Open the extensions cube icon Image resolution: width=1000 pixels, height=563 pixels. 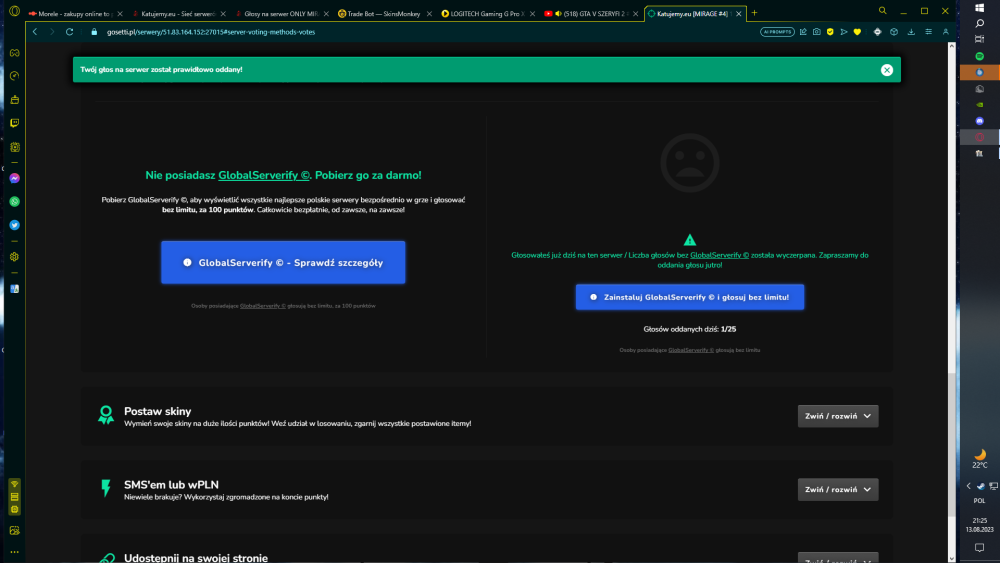point(894,32)
